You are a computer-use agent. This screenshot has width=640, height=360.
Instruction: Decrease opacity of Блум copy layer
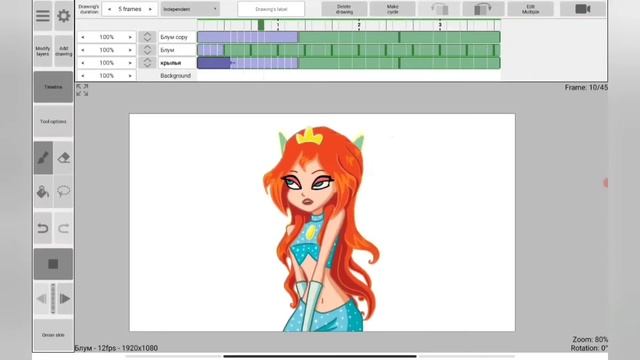coord(83,37)
